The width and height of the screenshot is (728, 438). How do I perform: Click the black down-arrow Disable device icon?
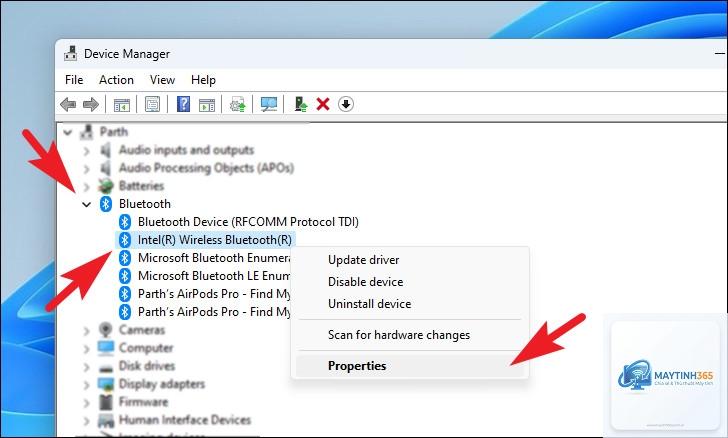pos(346,104)
